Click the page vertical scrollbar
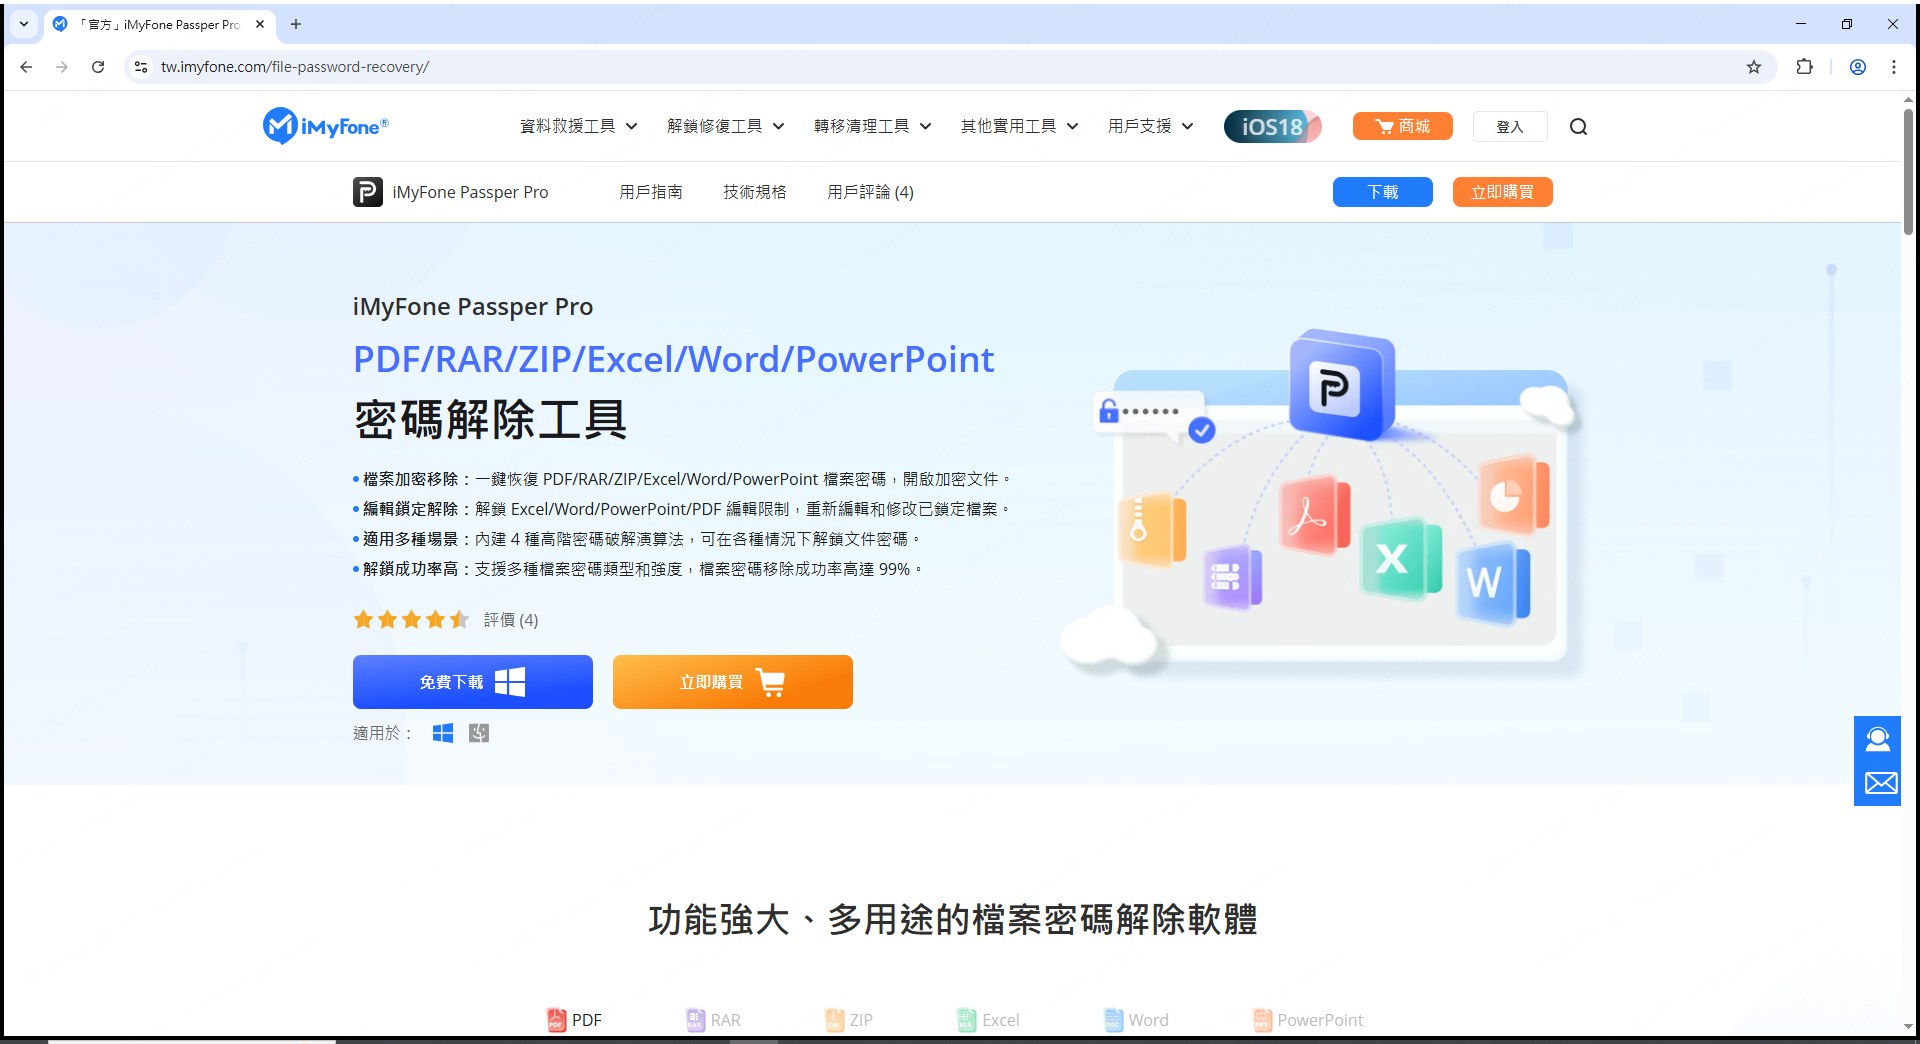Image resolution: width=1920 pixels, height=1044 pixels. [1908, 170]
